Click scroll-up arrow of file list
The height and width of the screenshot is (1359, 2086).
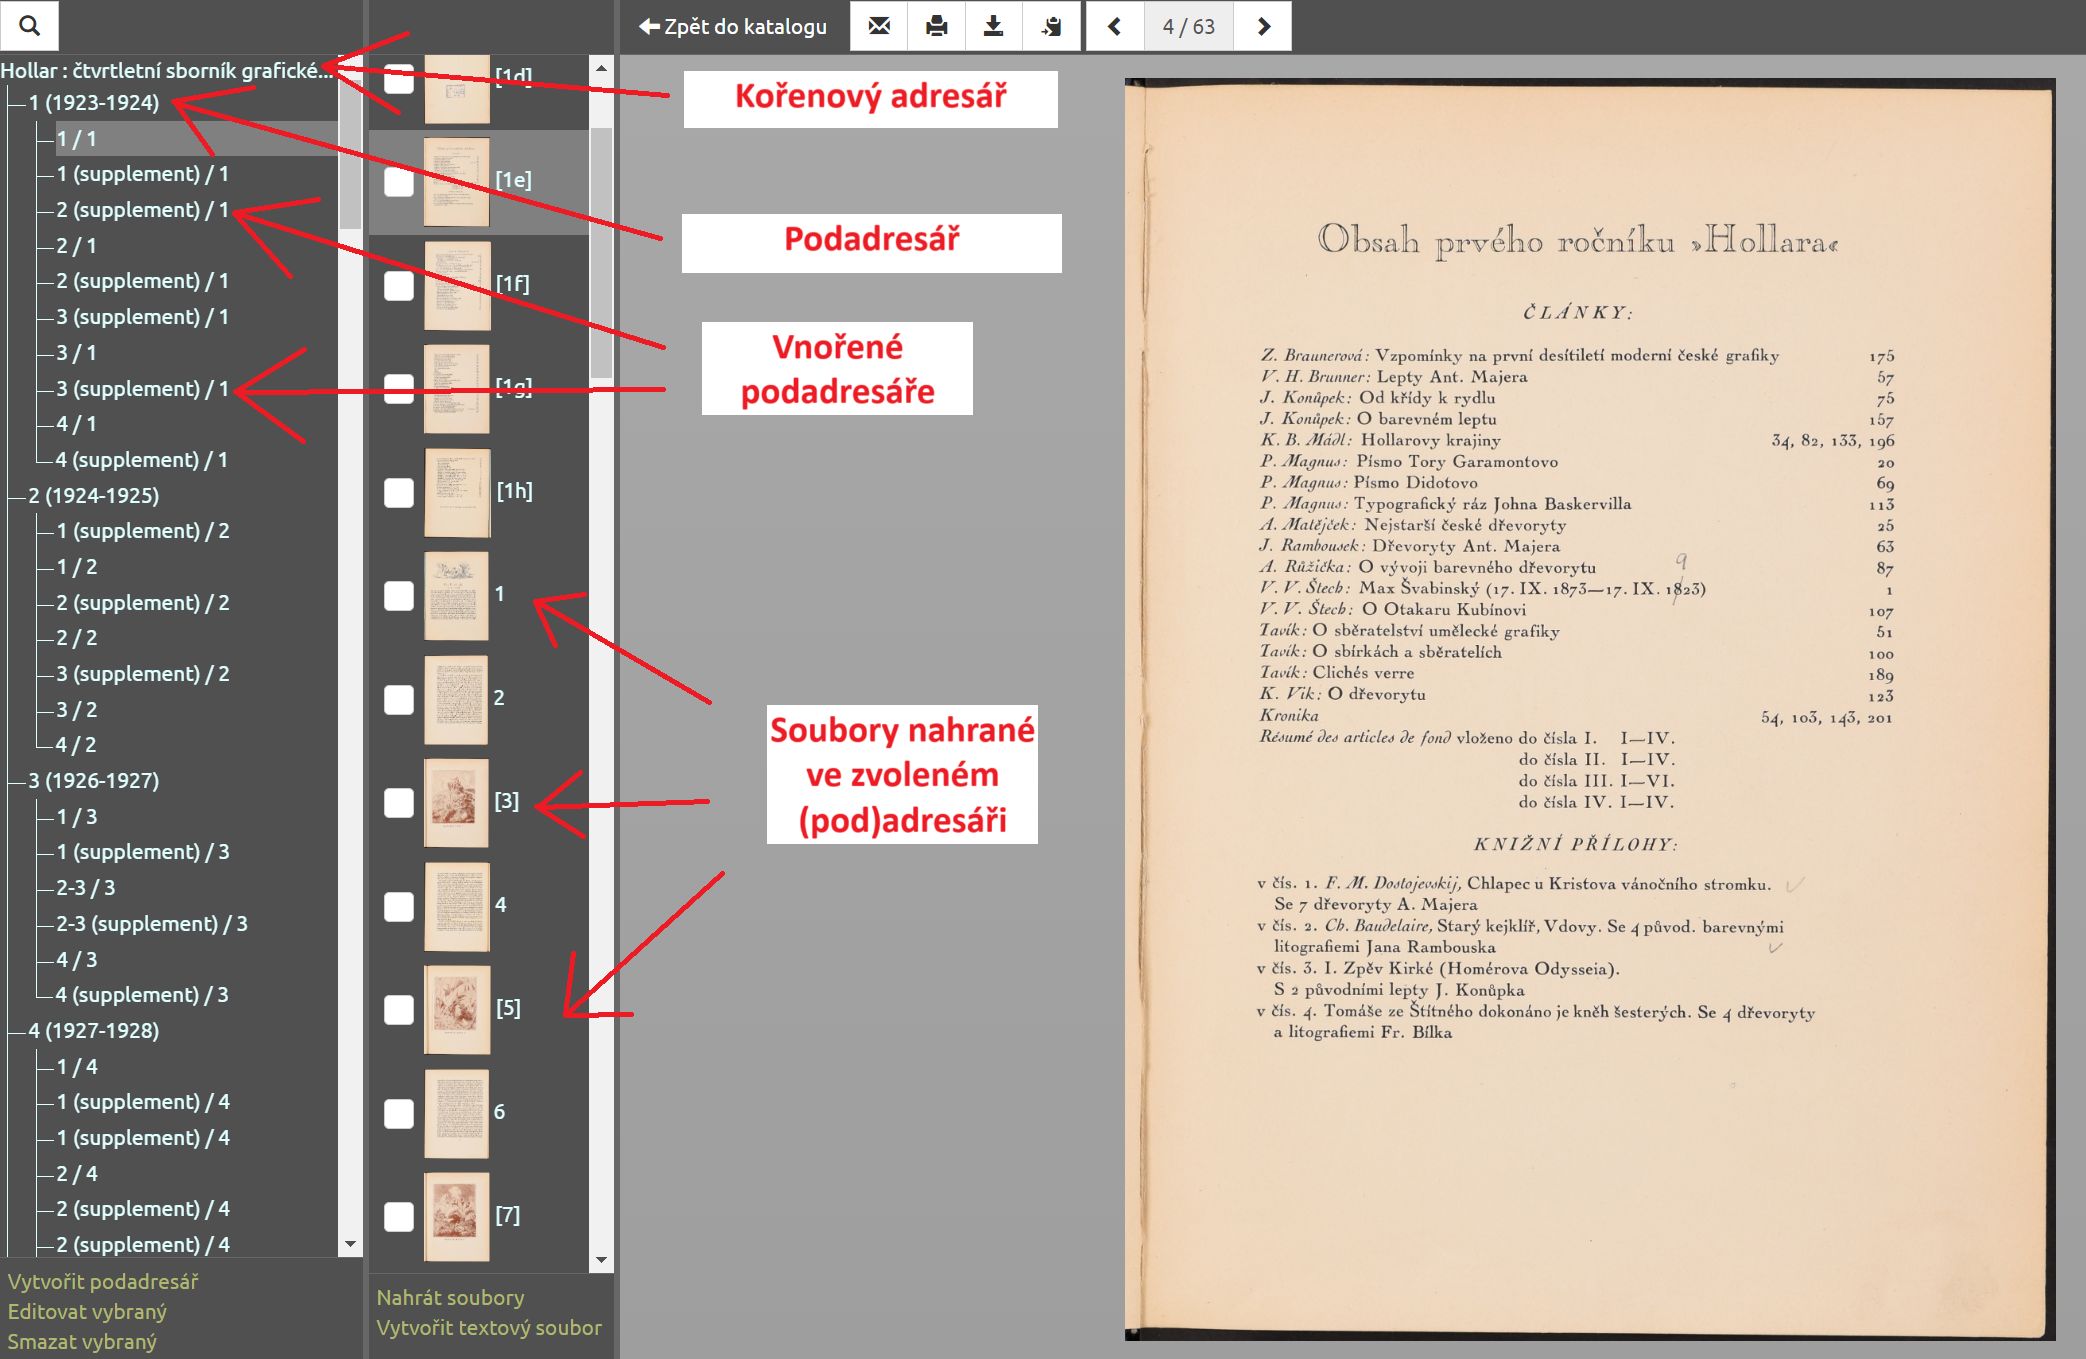(x=601, y=68)
